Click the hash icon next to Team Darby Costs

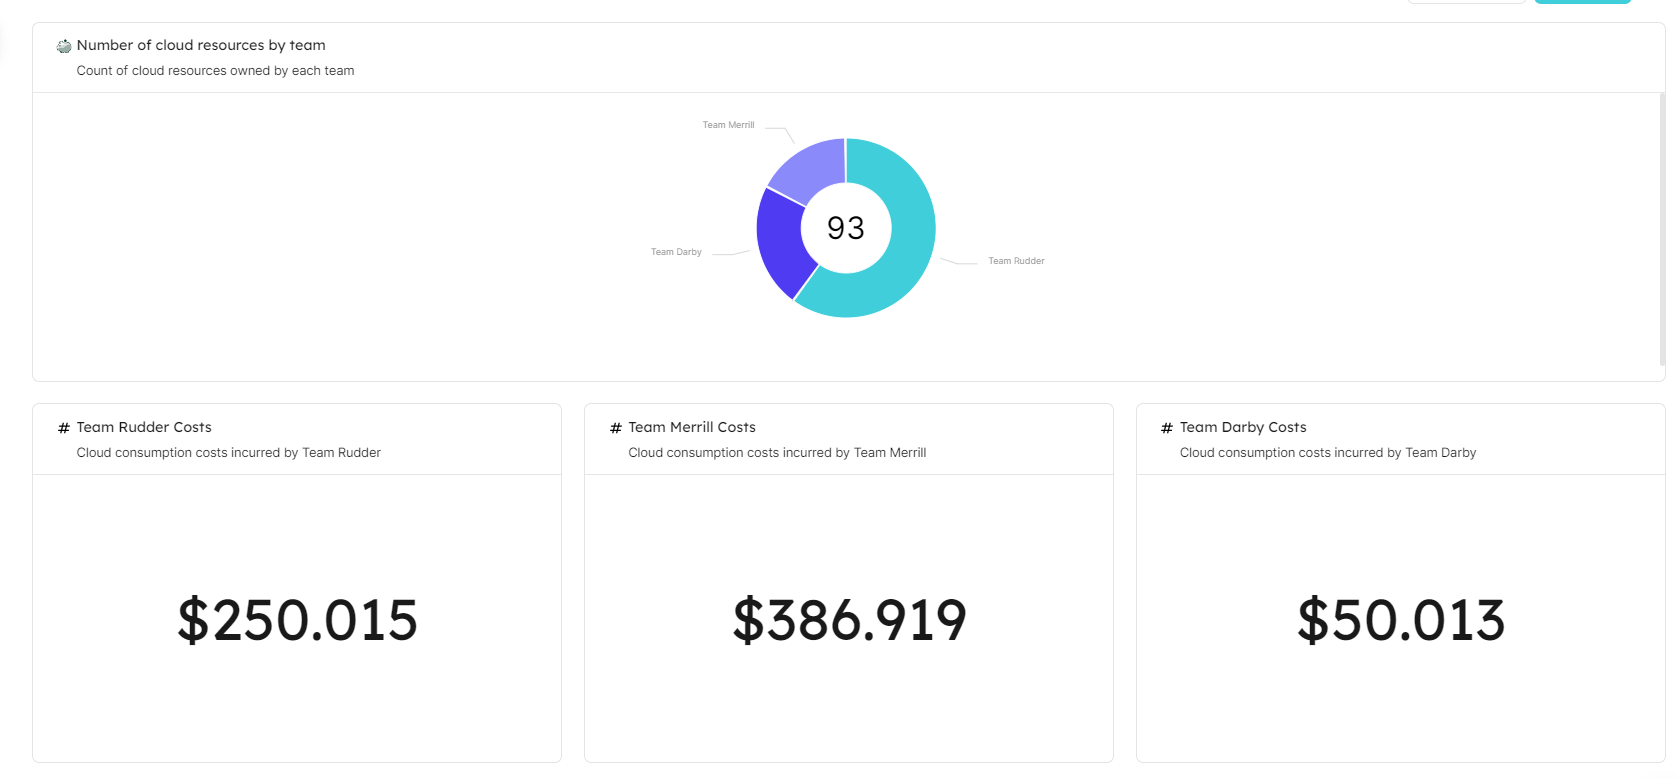(1167, 428)
